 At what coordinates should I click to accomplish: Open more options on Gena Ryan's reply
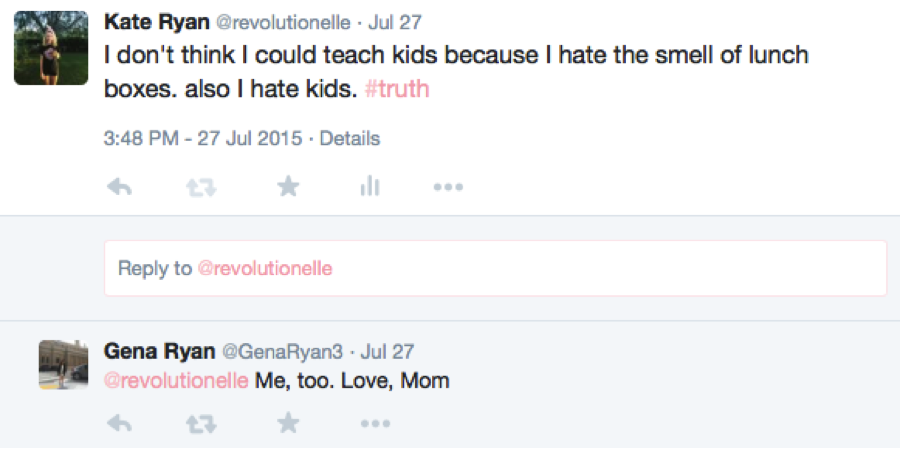[375, 424]
